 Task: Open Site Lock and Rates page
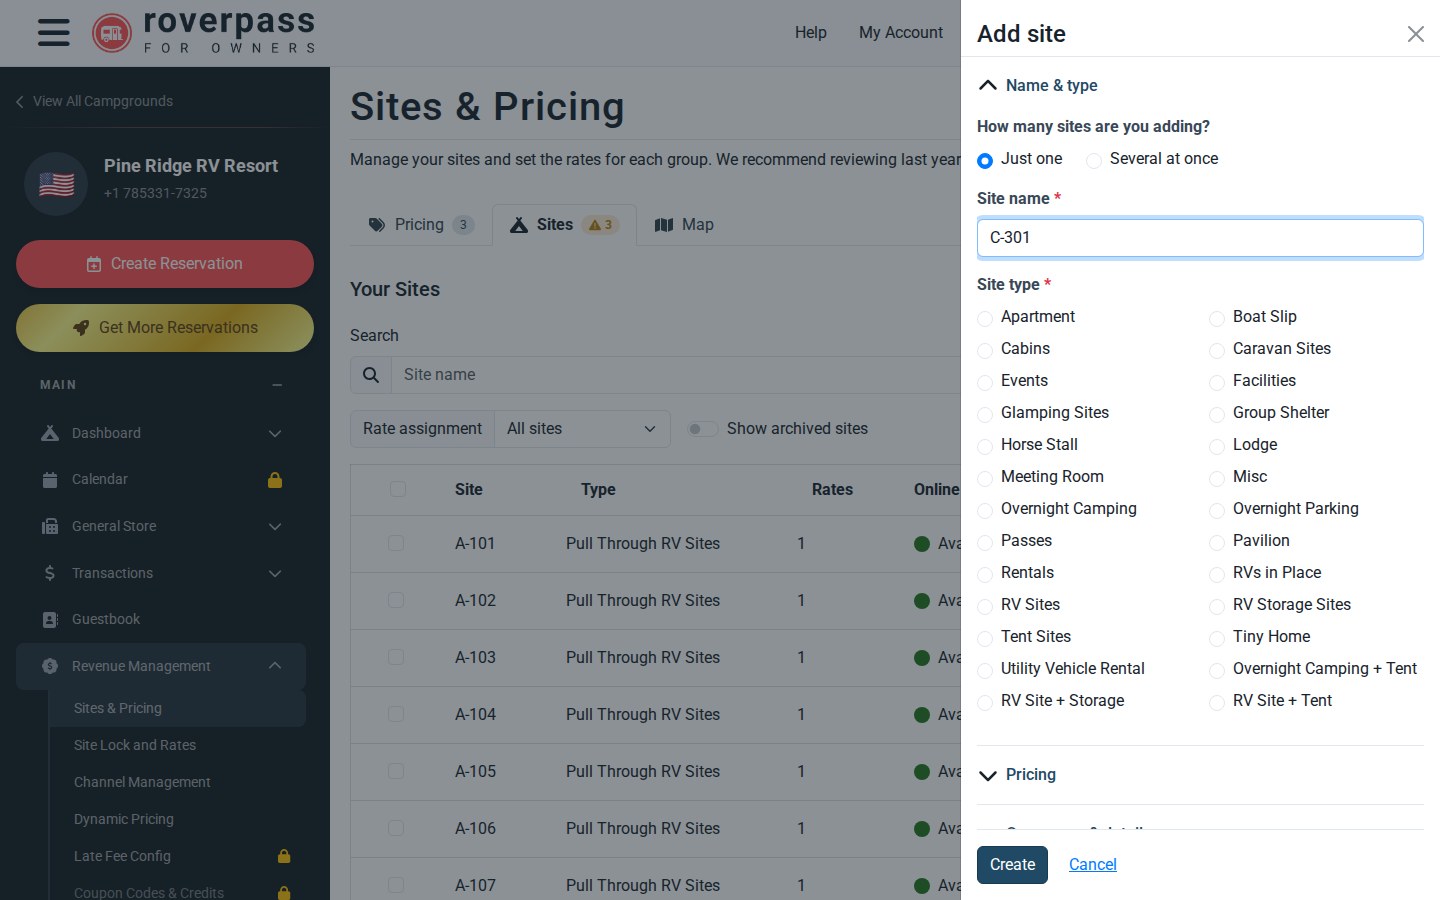135,745
